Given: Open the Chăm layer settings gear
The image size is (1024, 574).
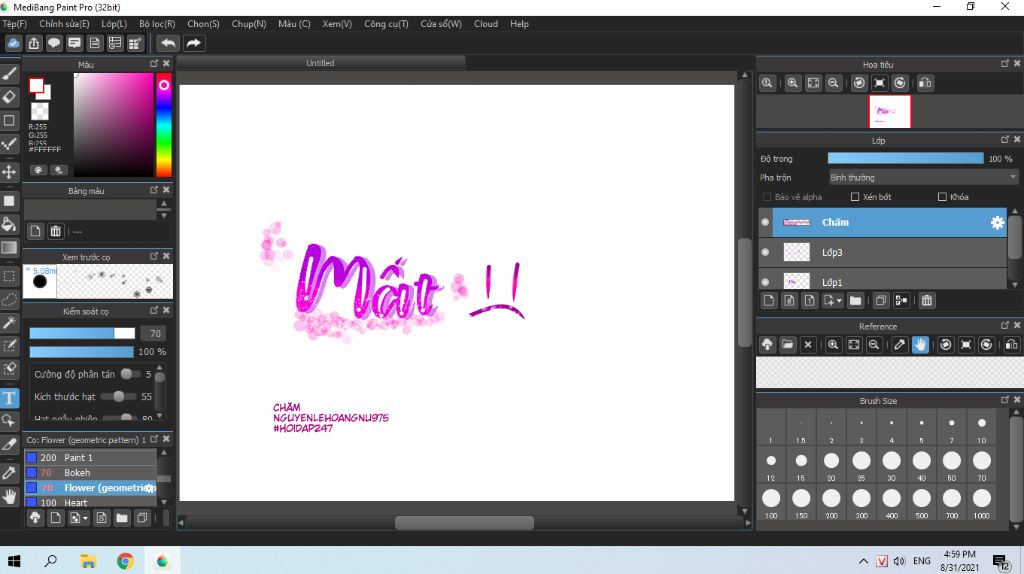Looking at the screenshot, I should (x=997, y=222).
